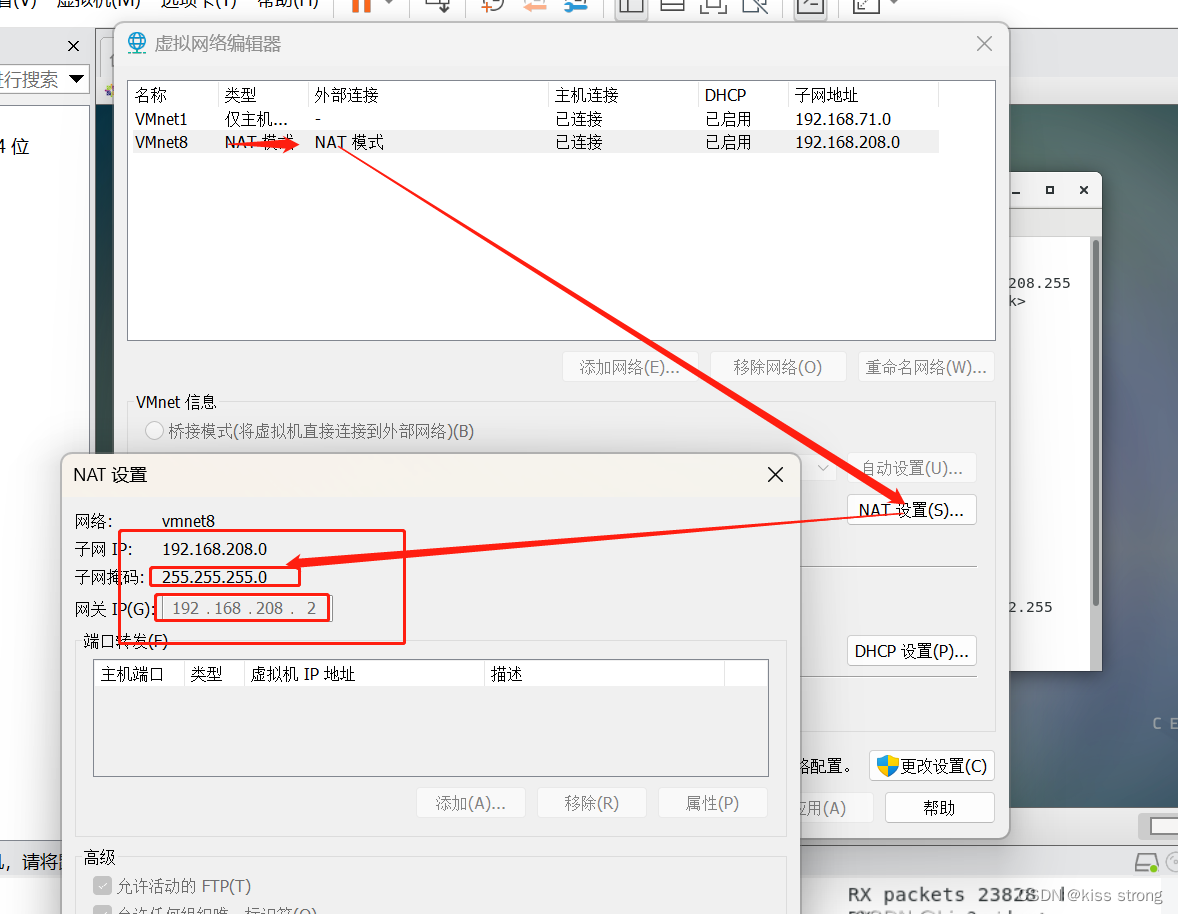Enable 允许活动的 FTP(T) checkbox
1178x914 pixels.
103,884
